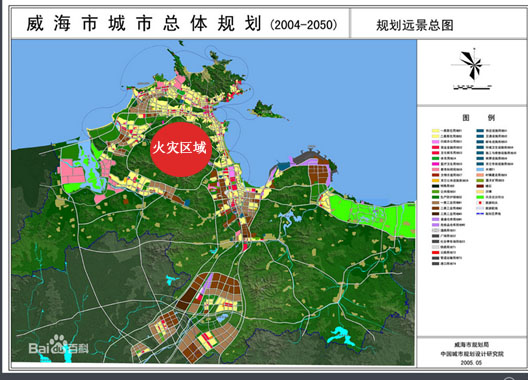This screenshot has width=528, height=380.
Task: Click the first yellow swatch in the legend
Action: point(435,131)
